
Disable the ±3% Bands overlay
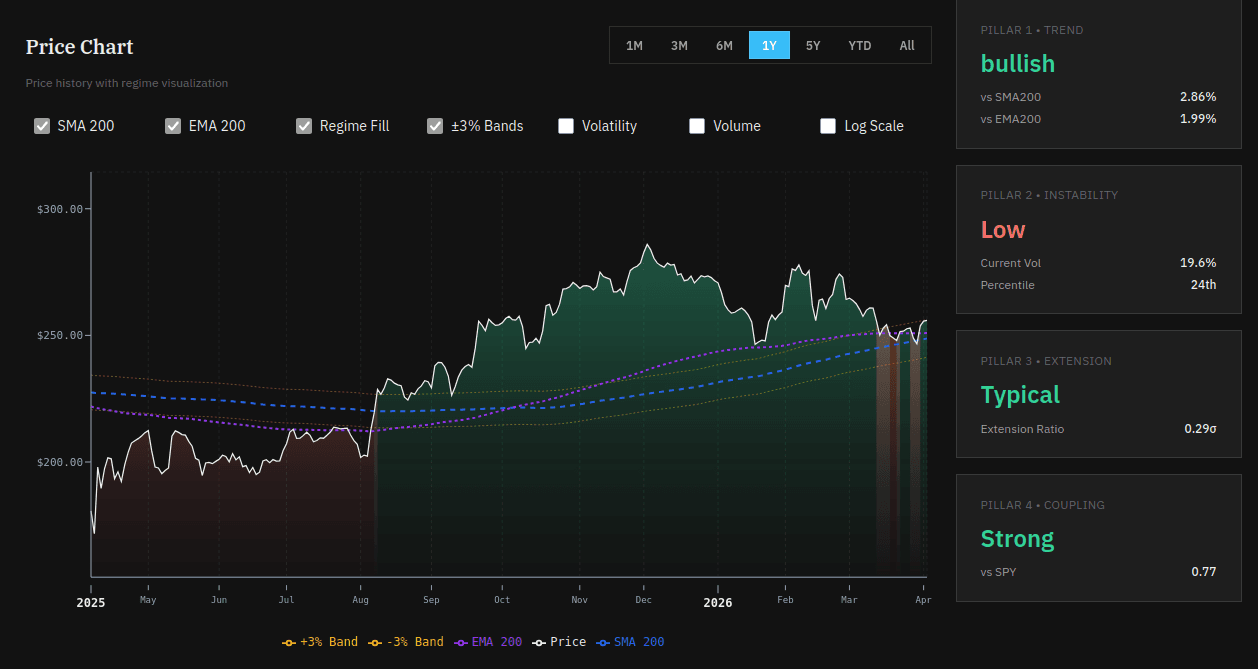[x=435, y=125]
